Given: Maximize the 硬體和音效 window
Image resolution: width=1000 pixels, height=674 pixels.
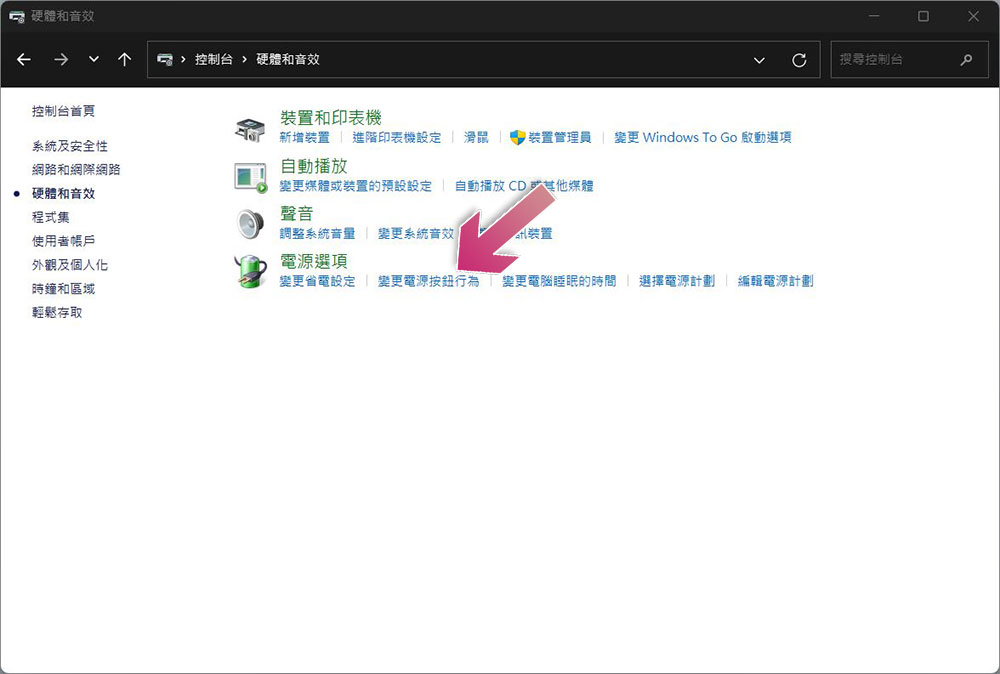Looking at the screenshot, I should tap(923, 16).
